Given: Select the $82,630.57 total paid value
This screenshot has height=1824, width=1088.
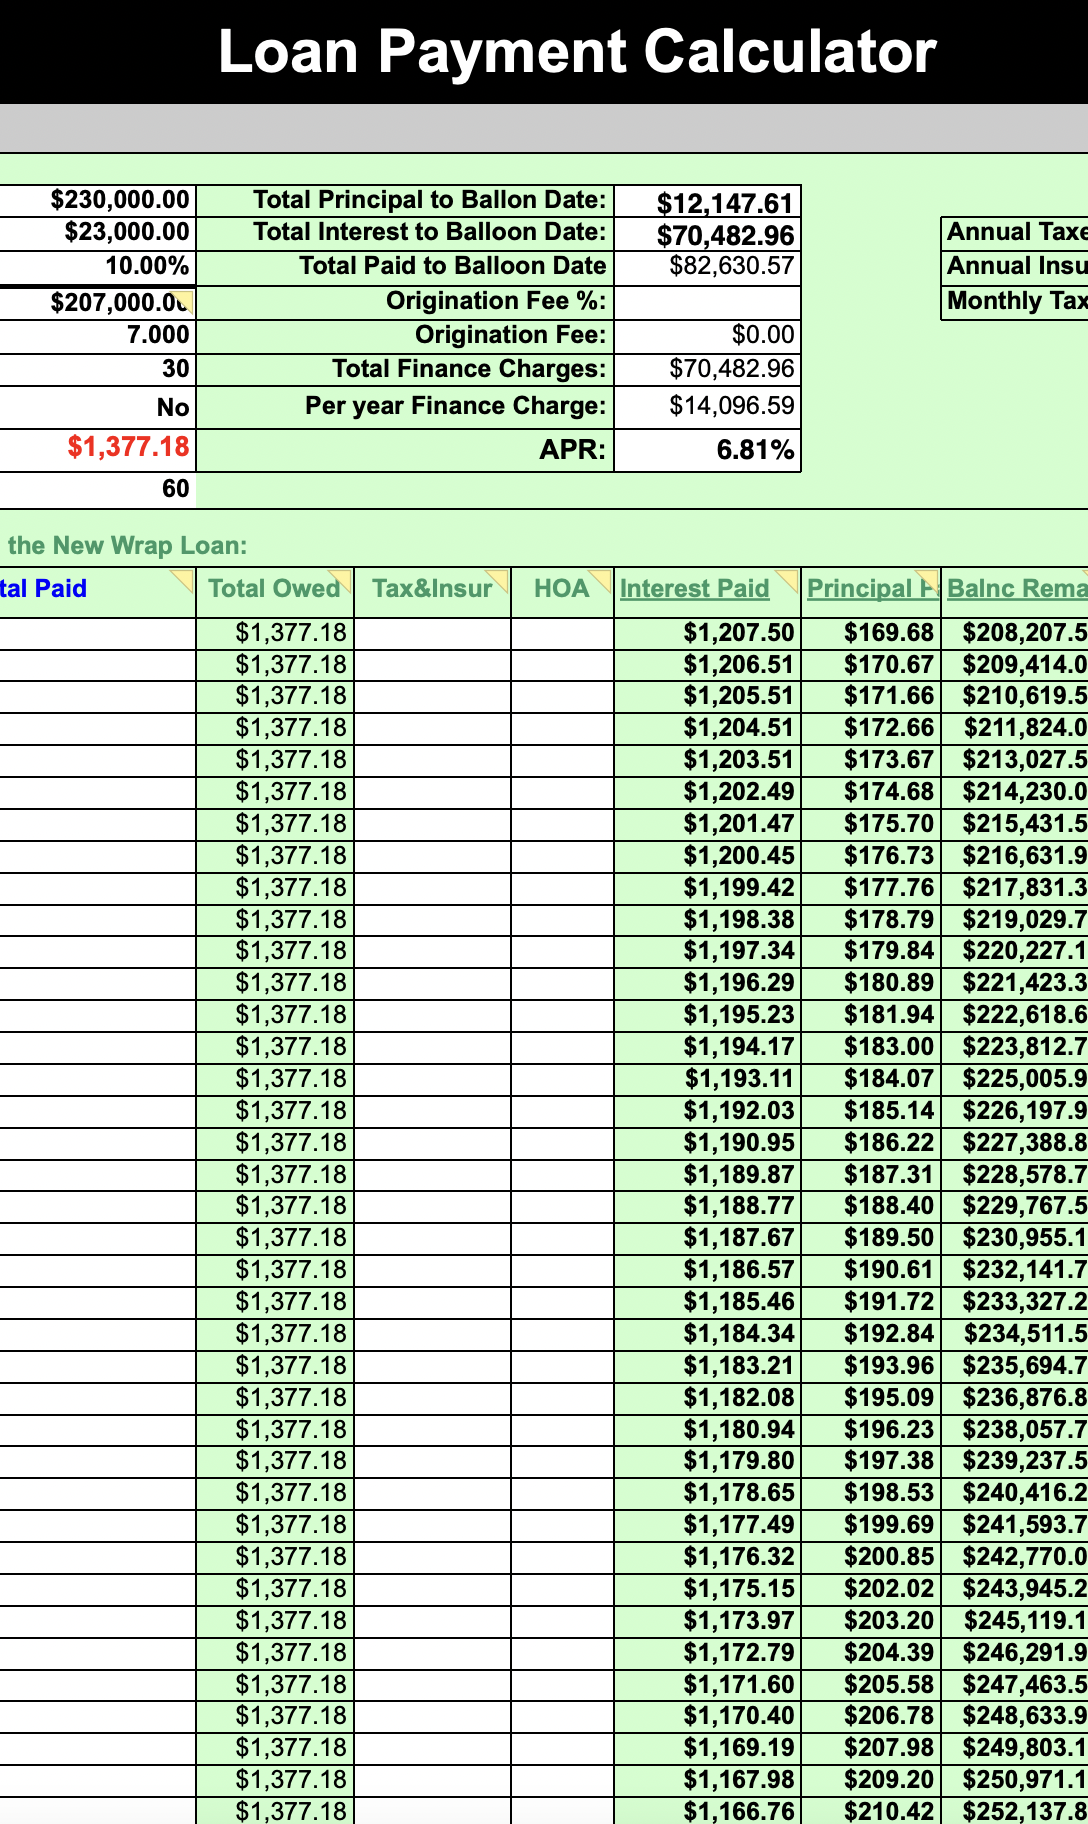Looking at the screenshot, I should [707, 266].
